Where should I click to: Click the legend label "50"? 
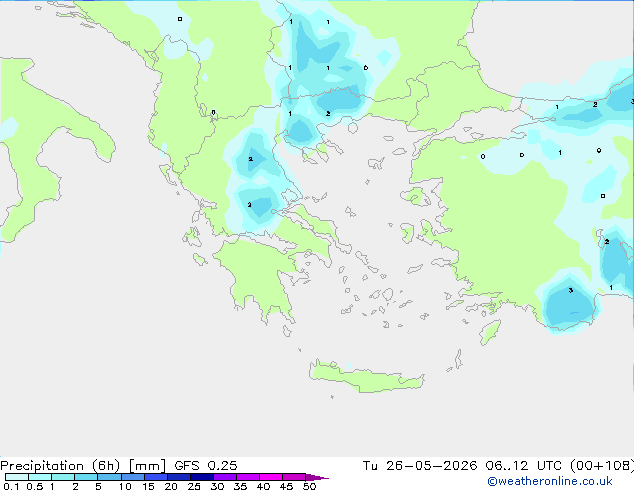click(x=309, y=486)
